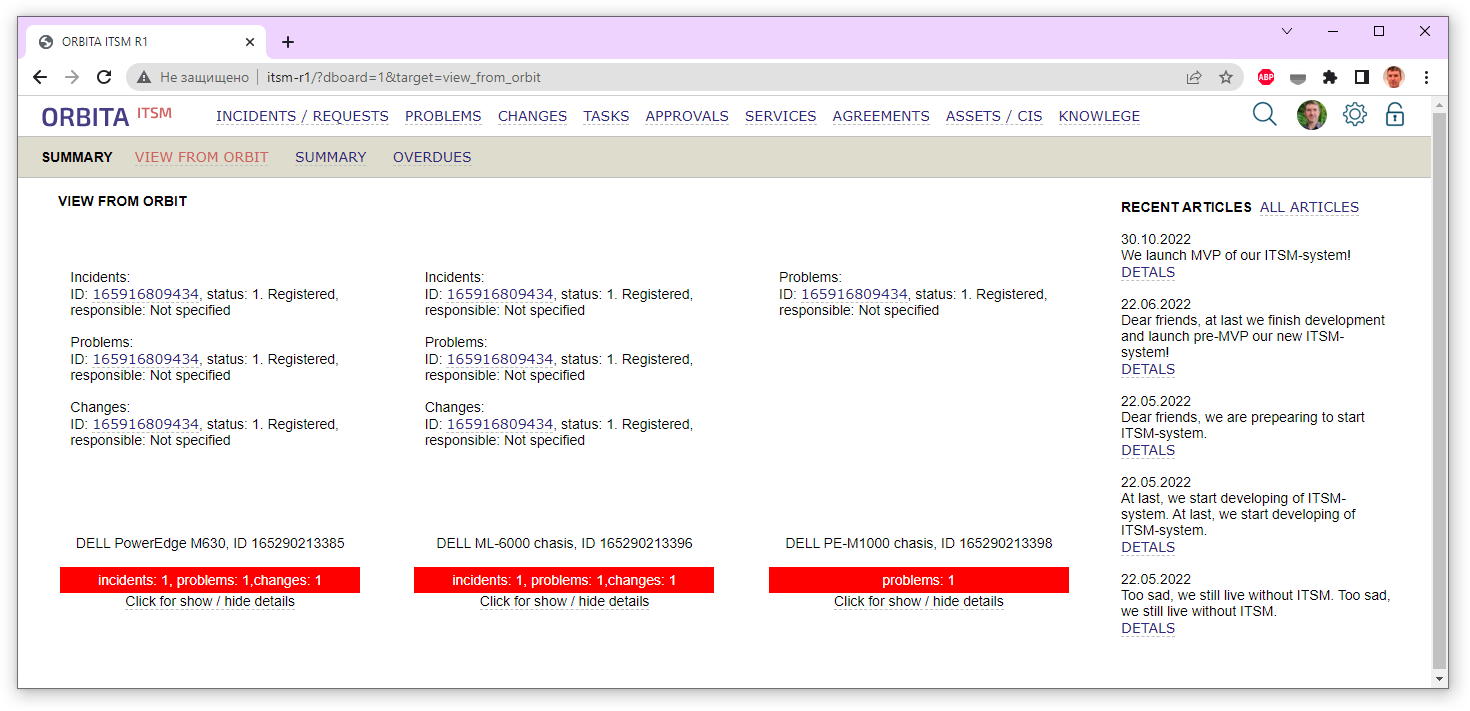Screen dimensions: 1470x711
Task: Click the share page icon in address bar
Action: click(x=1193, y=77)
